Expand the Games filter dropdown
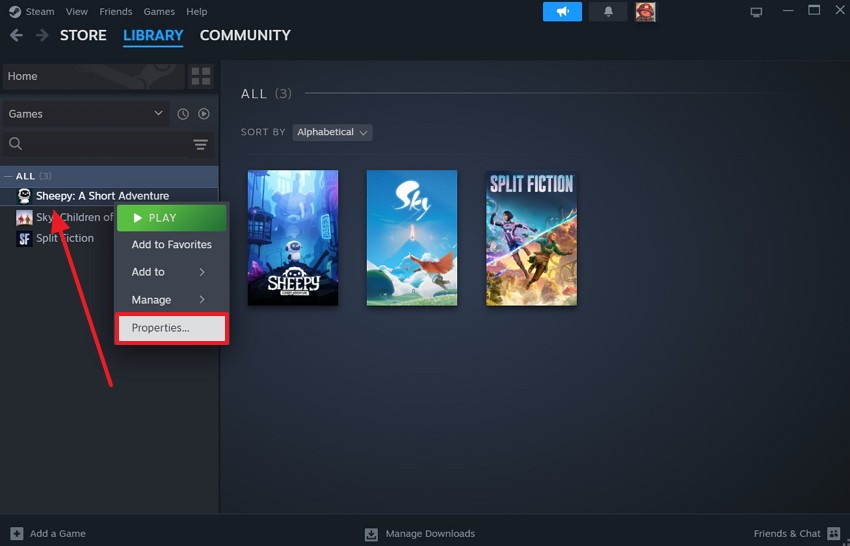 (x=86, y=114)
